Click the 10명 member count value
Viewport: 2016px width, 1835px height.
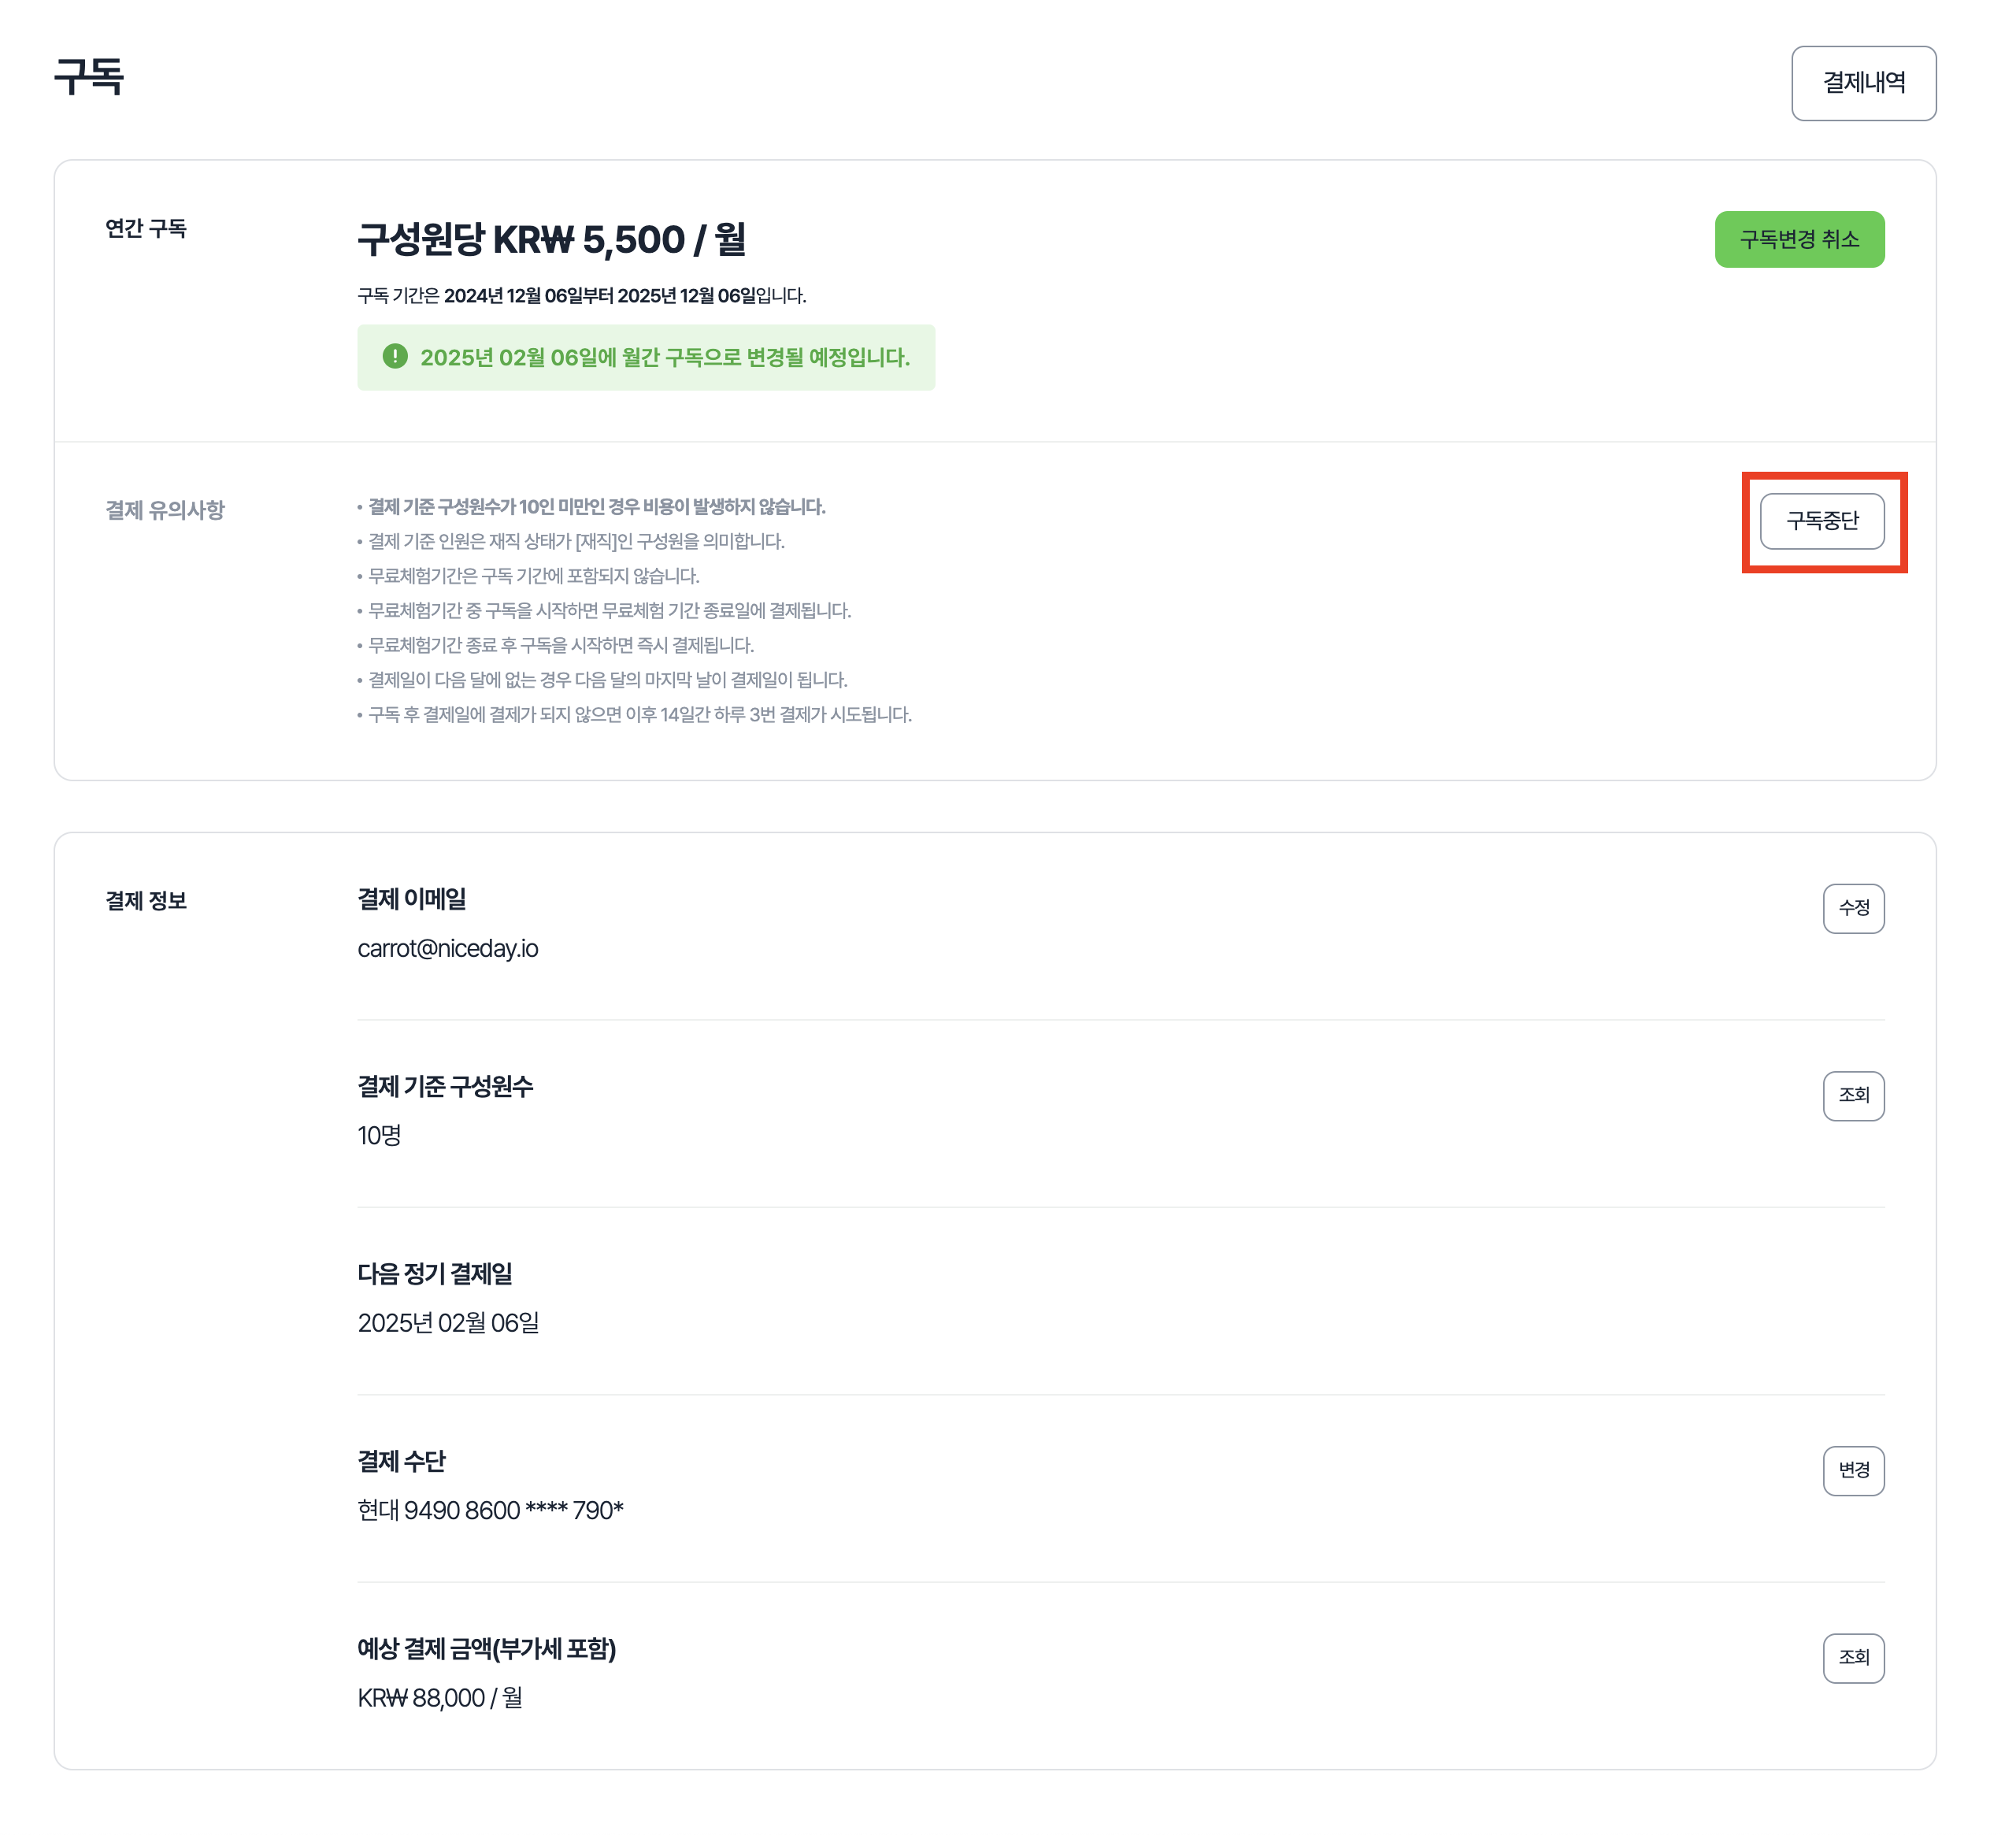click(379, 1135)
